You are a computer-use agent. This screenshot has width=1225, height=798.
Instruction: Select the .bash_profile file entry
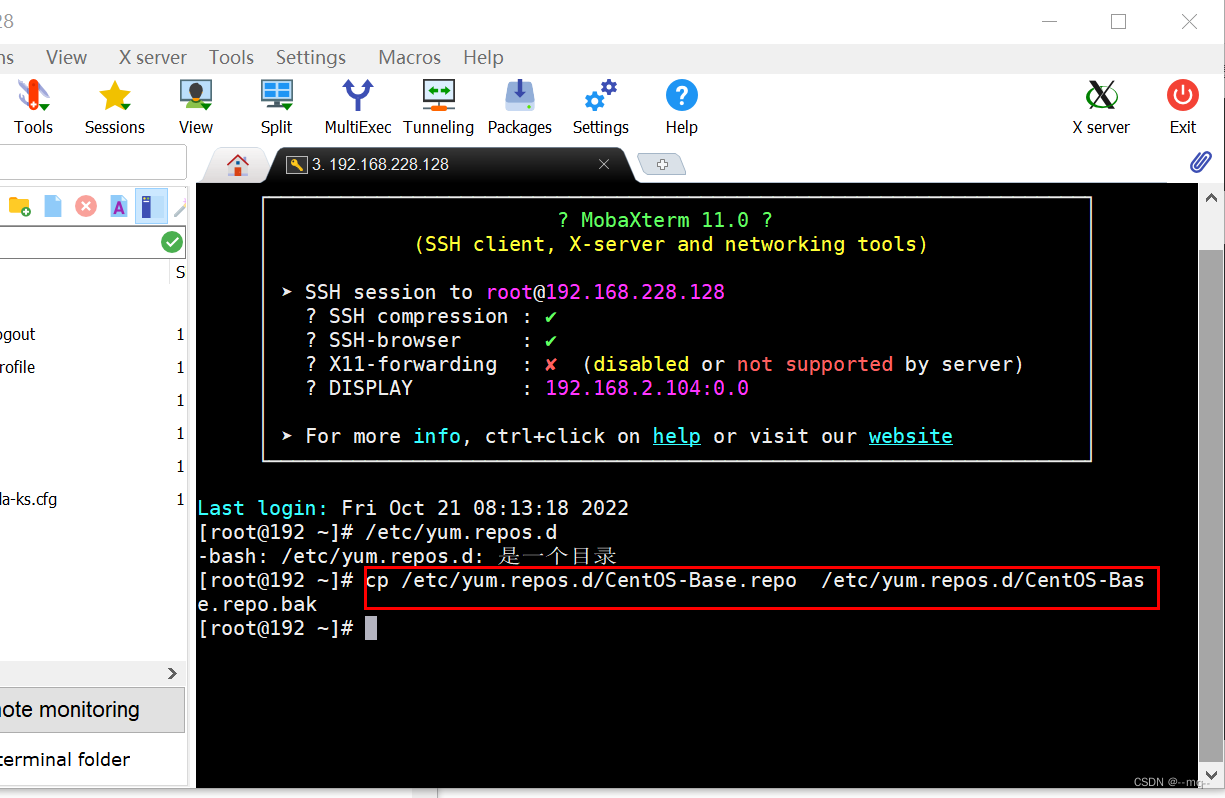pyautogui.click(x=92, y=367)
